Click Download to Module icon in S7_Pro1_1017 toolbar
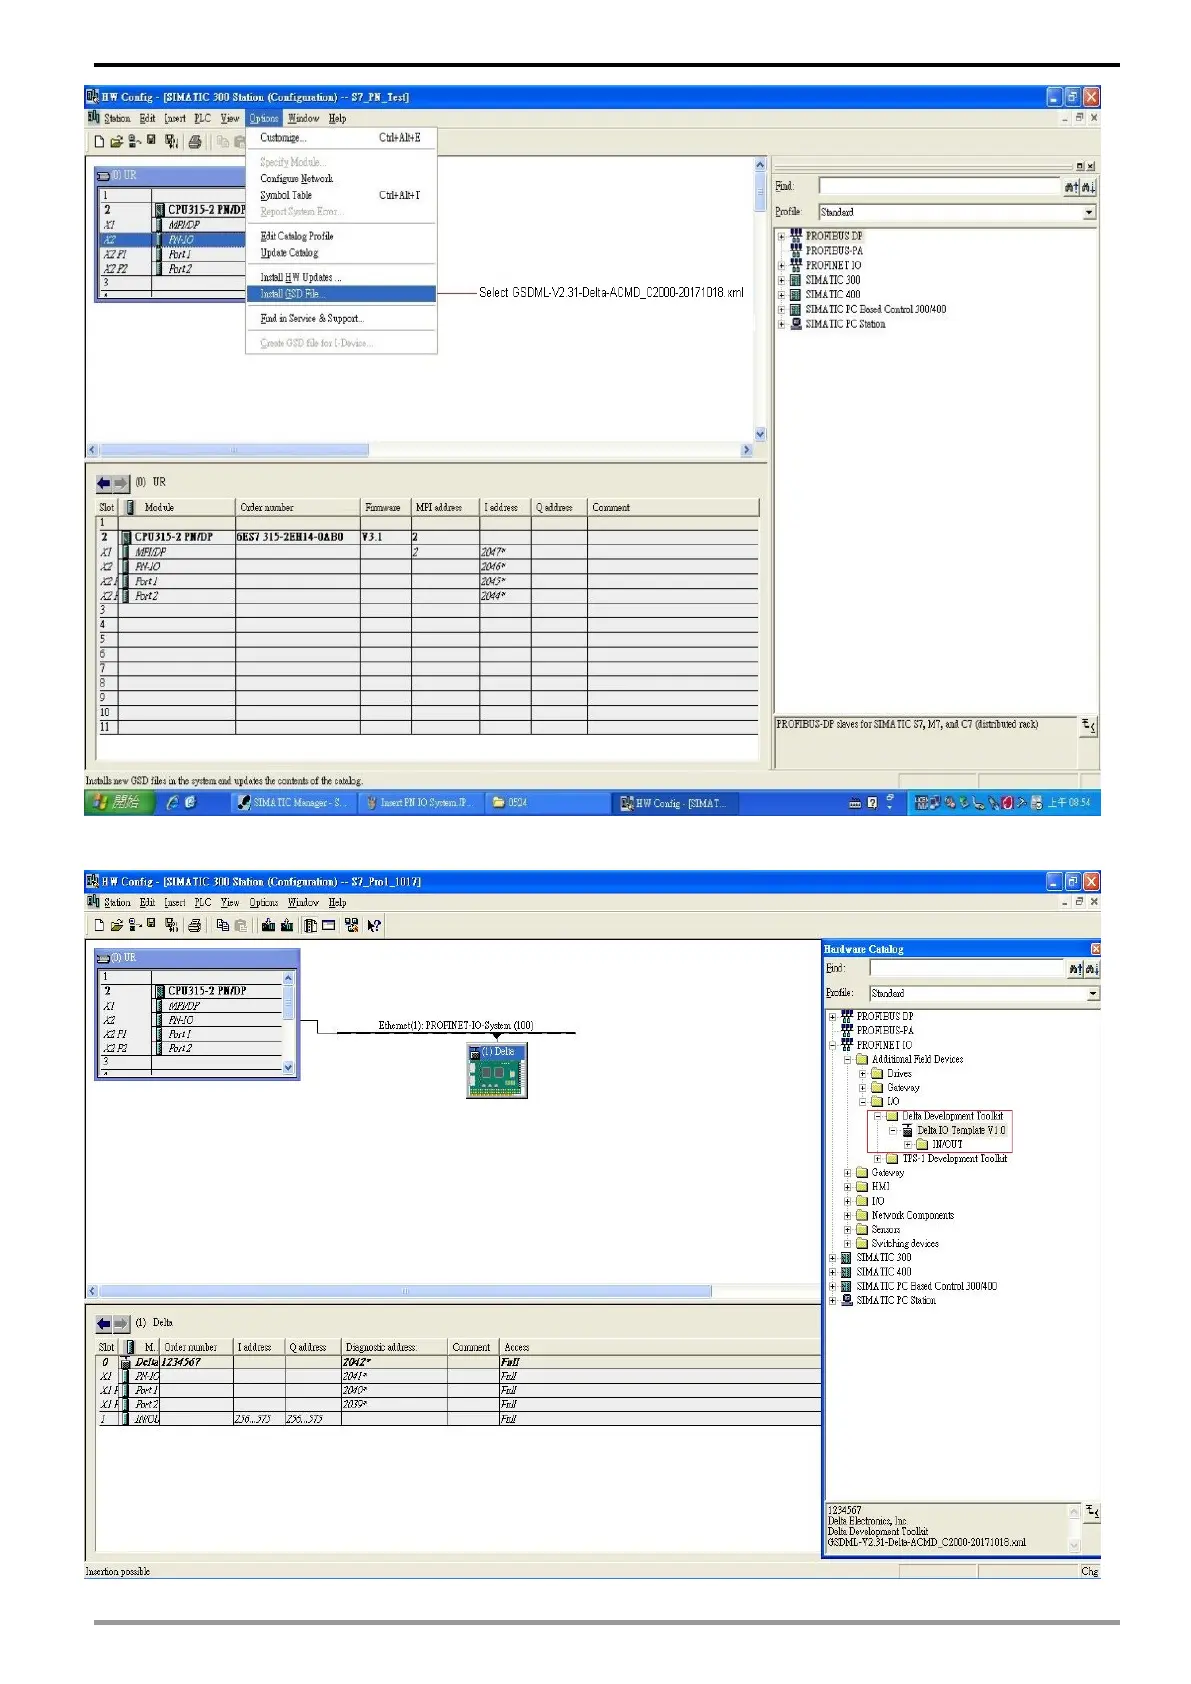Viewport: 1191px width, 1684px height. click(268, 926)
